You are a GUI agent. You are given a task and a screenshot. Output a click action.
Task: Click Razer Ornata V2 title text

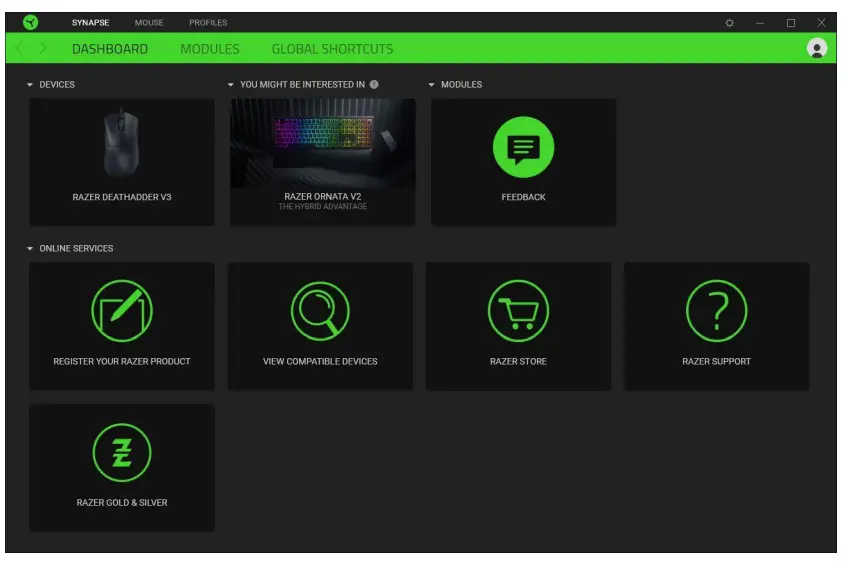tap(323, 196)
